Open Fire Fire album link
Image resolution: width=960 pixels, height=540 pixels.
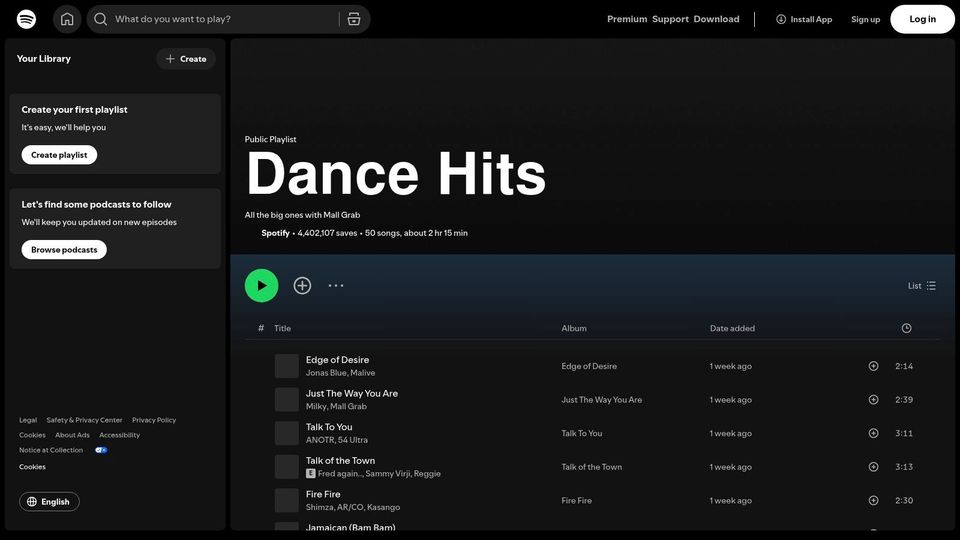(x=577, y=501)
